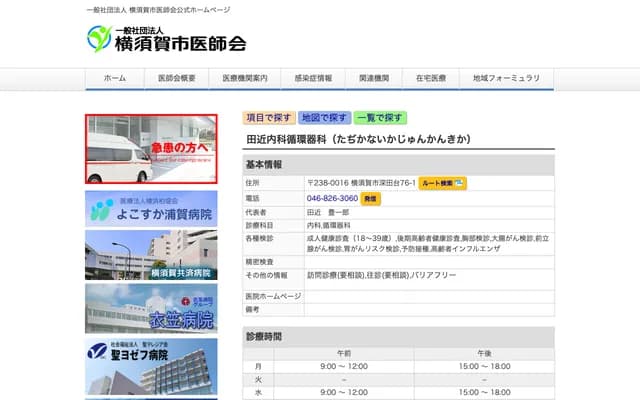Screen dimensions: 640x400
Task: Click the 横須賀市医師会 logo
Action: coord(166,40)
